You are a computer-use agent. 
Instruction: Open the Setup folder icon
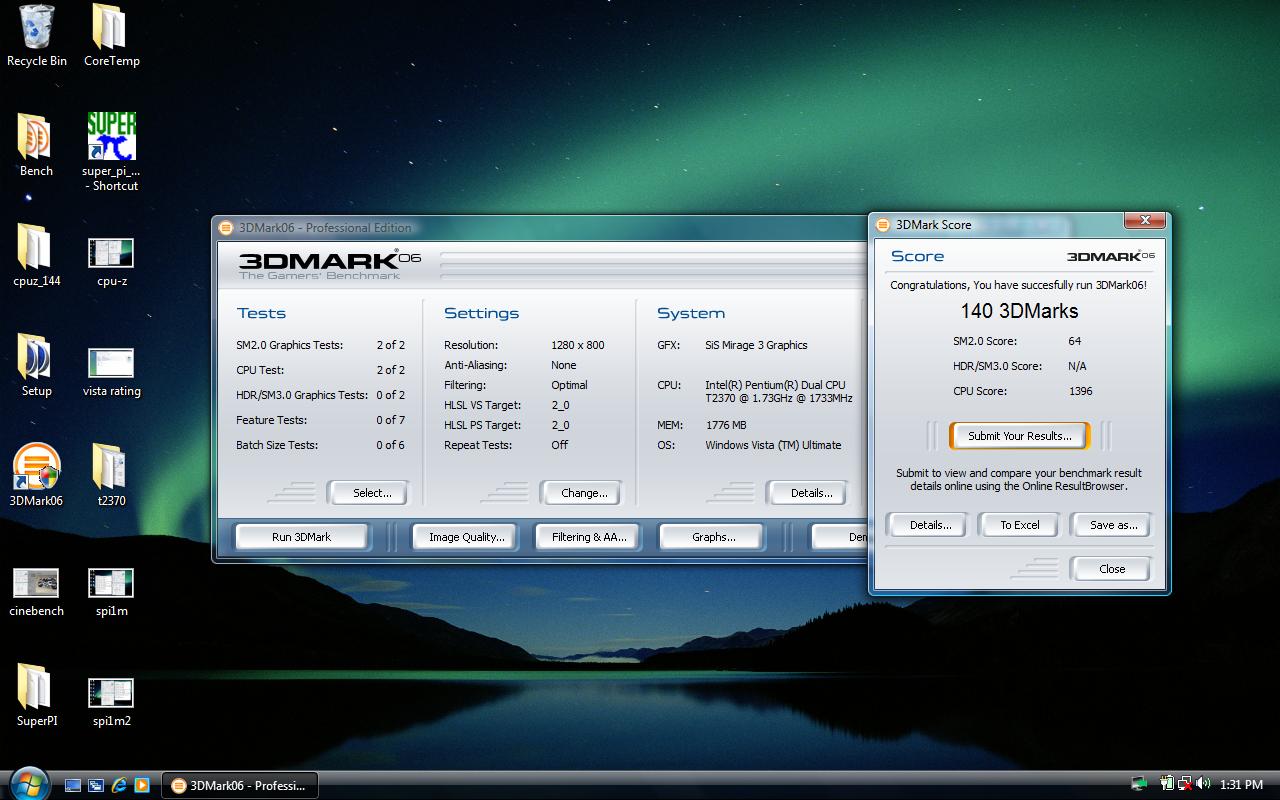pyautogui.click(x=36, y=357)
